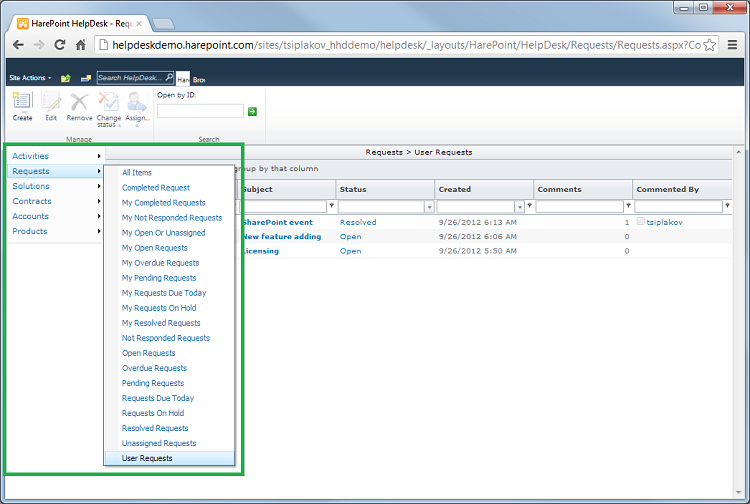
Task: Sort by the Created column header
Action: tap(455, 189)
